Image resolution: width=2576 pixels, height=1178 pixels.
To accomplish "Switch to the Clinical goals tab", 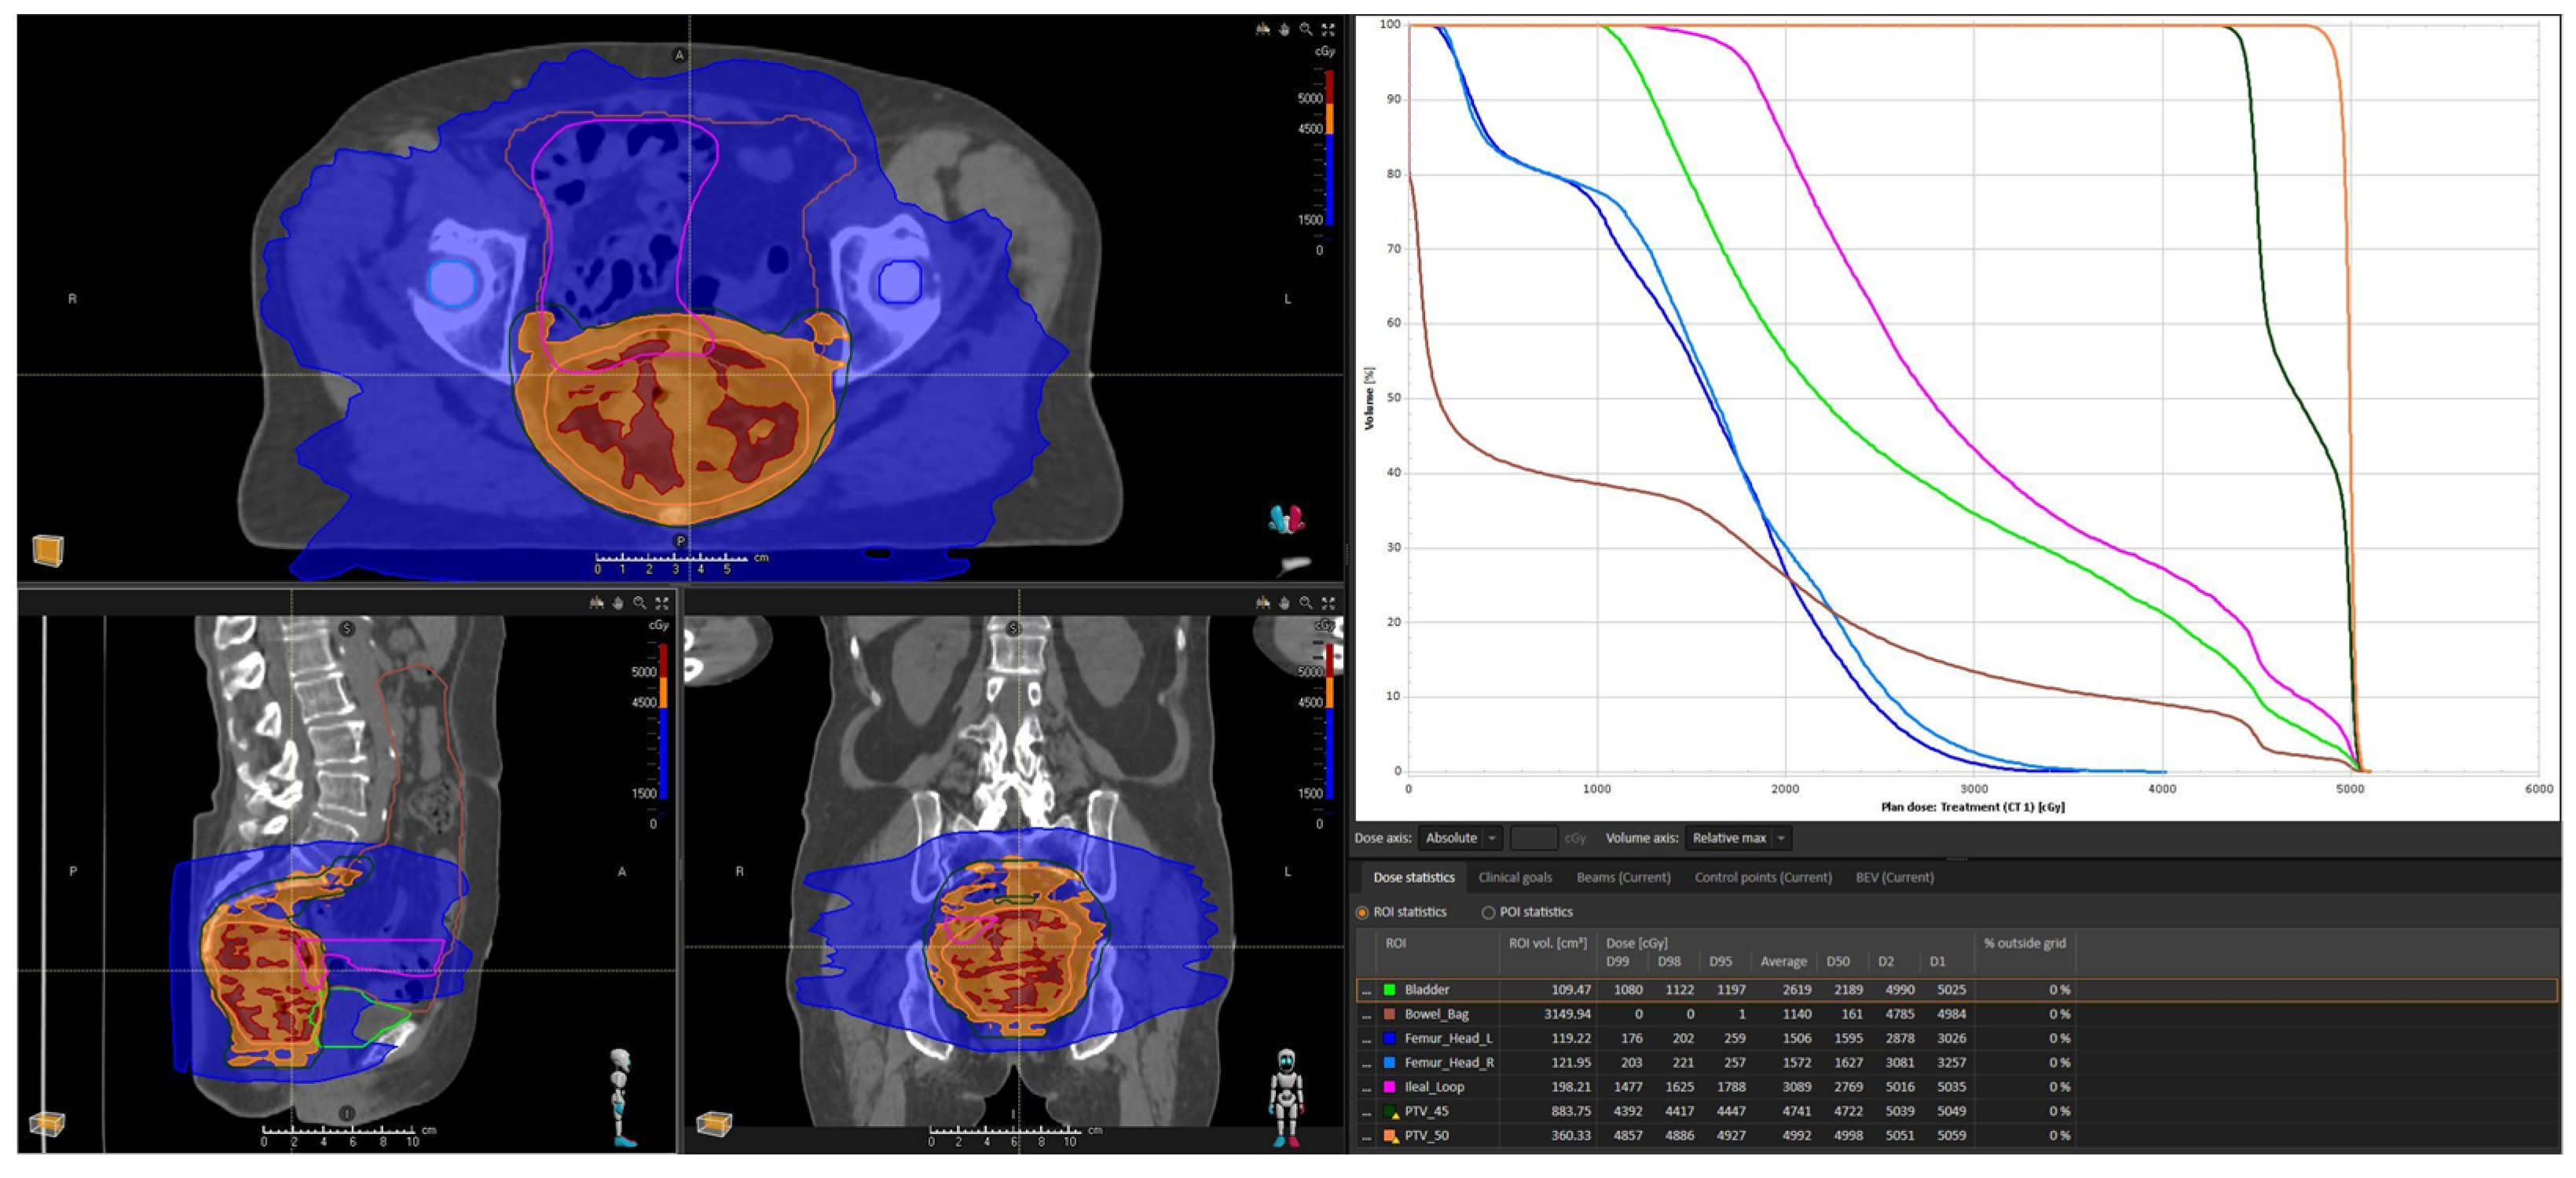I will pyautogui.click(x=1515, y=877).
